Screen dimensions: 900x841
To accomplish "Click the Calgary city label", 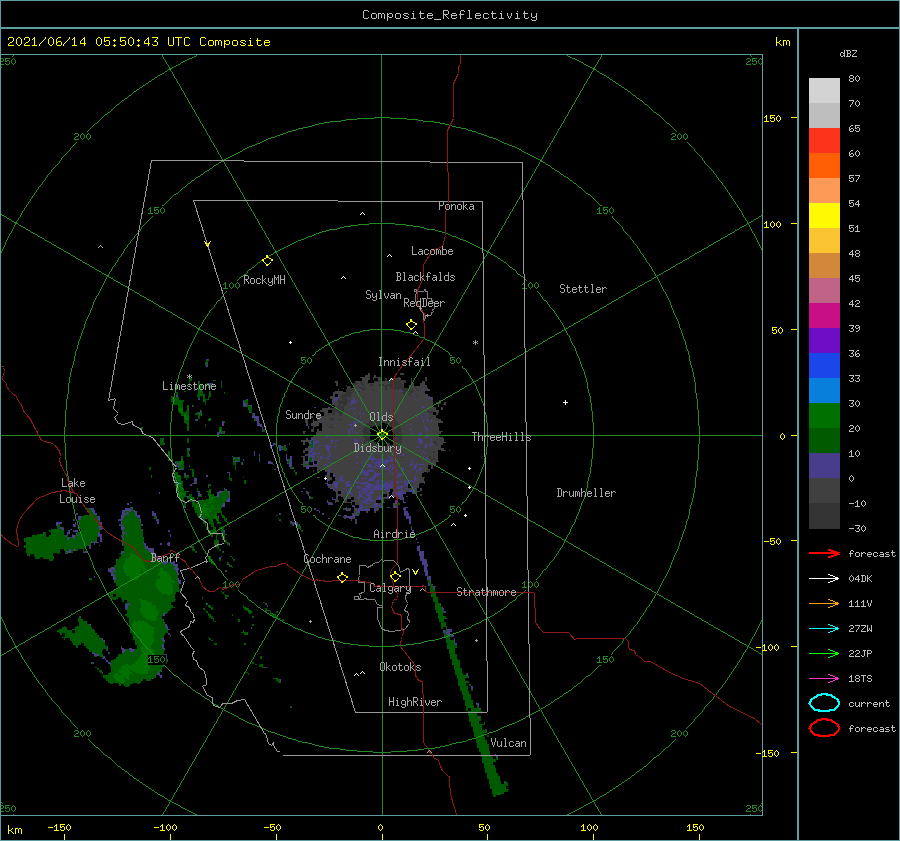I will [390, 588].
